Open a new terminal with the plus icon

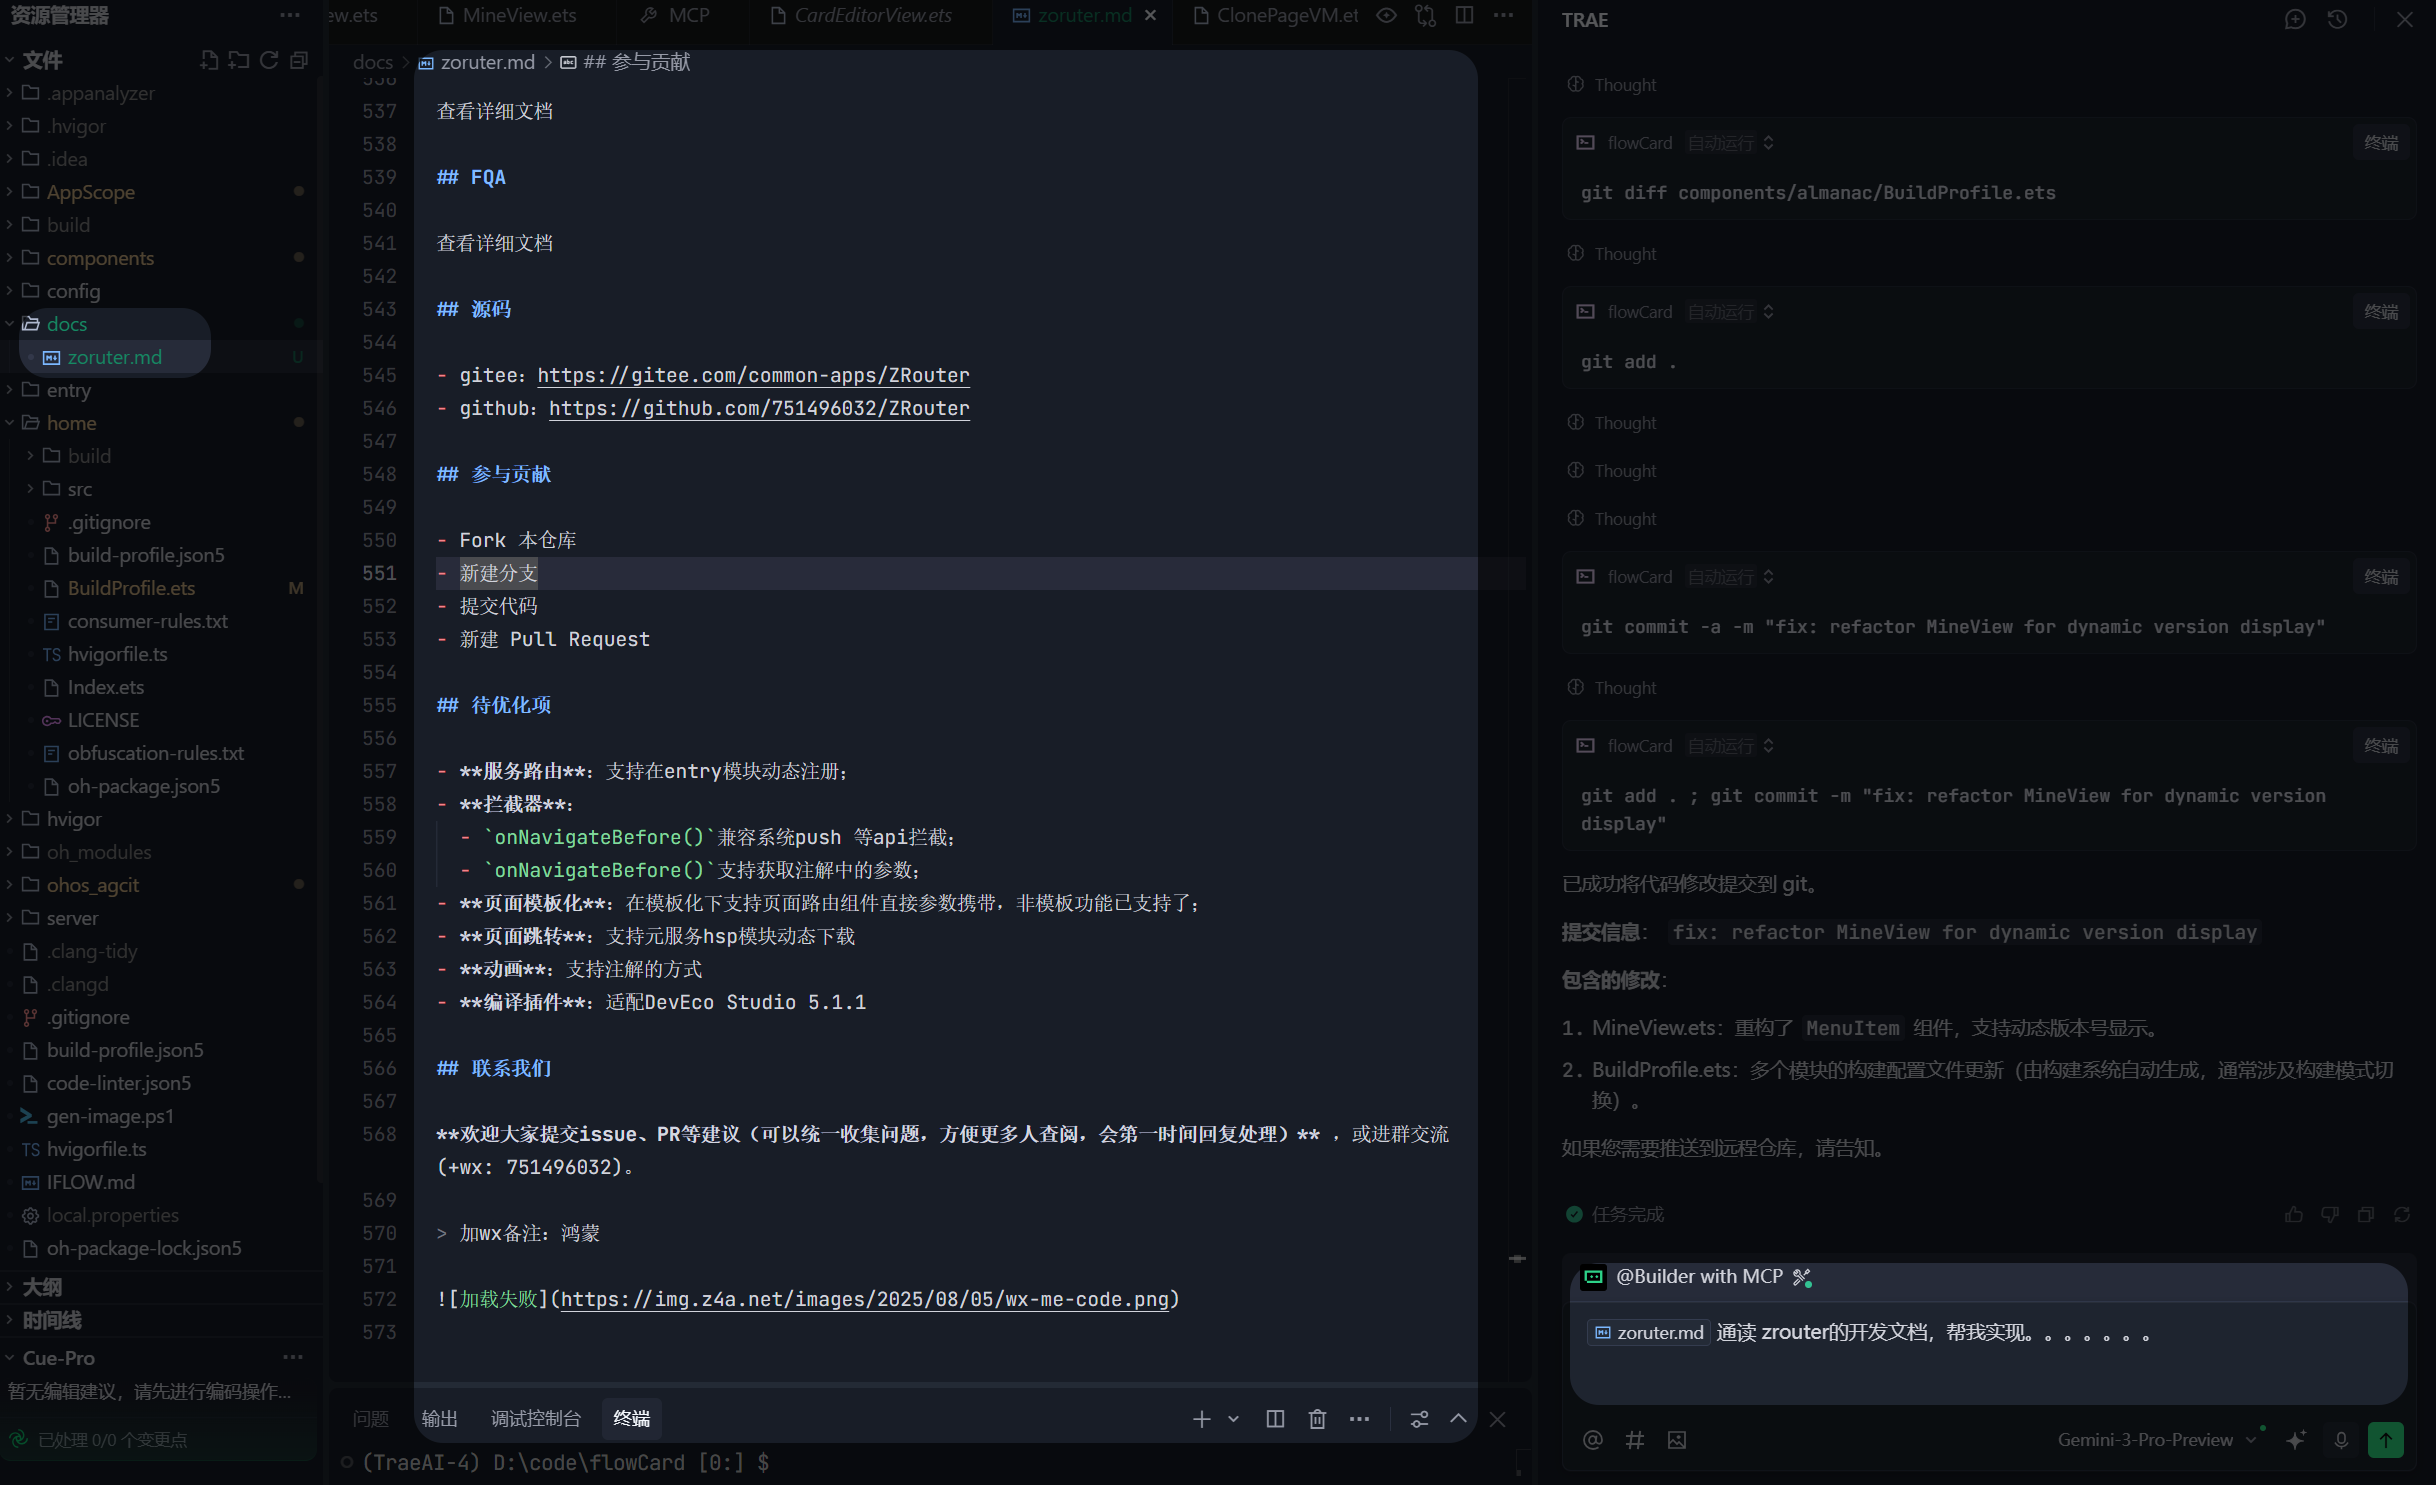click(x=1200, y=1419)
